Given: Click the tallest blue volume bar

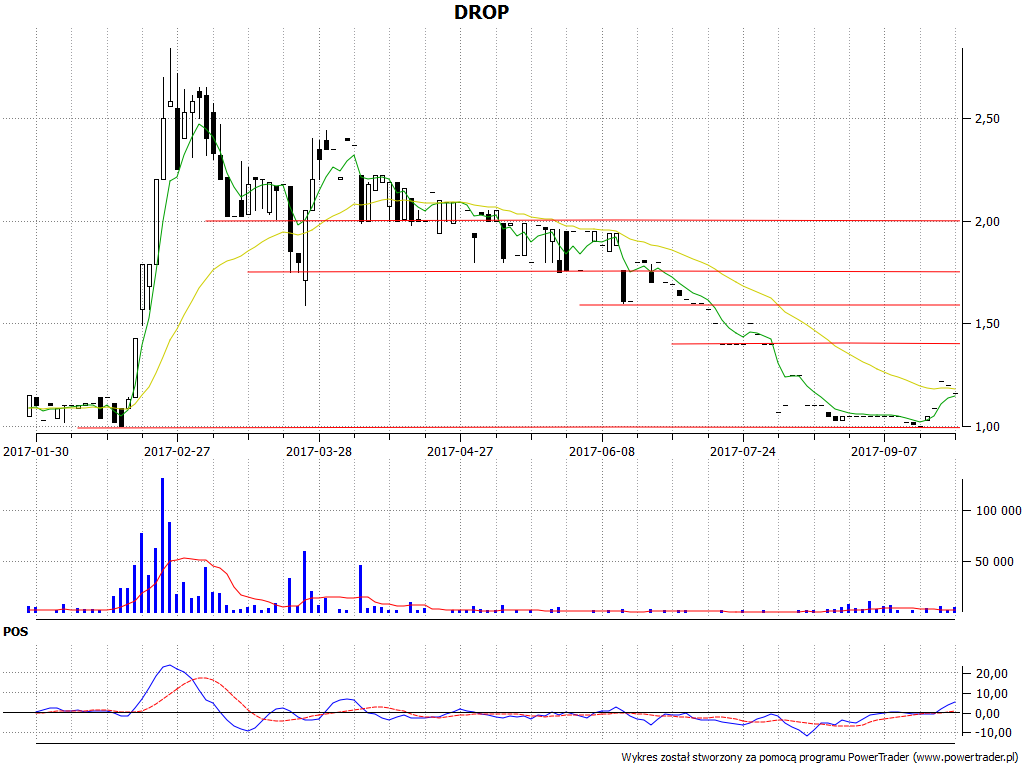Looking at the screenshot, I should coord(163,545).
